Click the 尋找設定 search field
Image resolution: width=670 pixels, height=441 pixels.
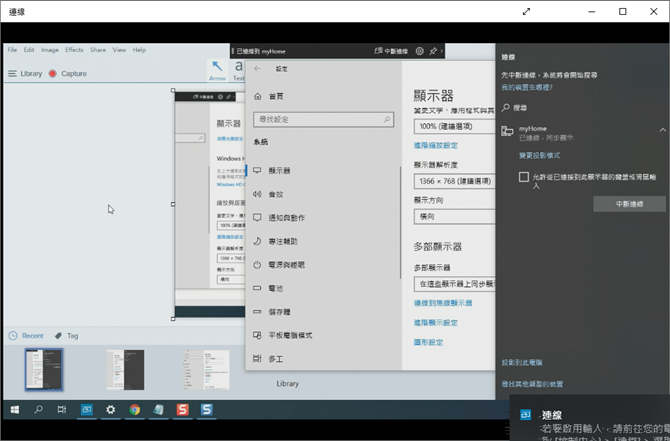tap(323, 120)
